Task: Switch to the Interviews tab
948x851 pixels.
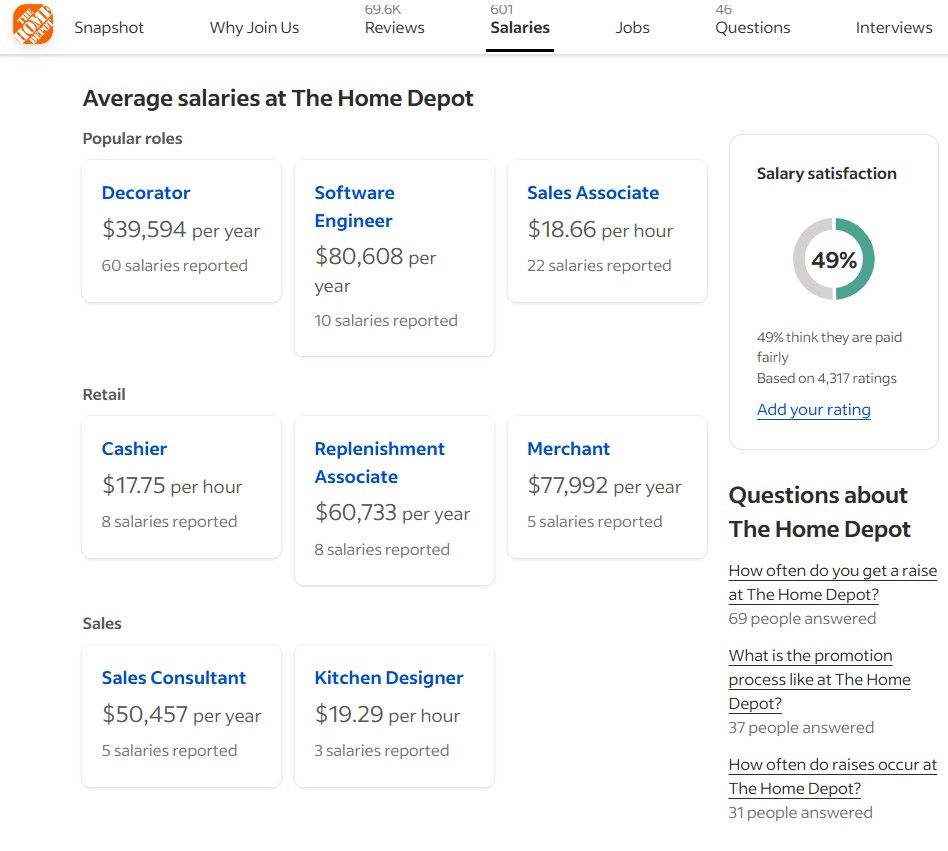Action: pyautogui.click(x=893, y=28)
